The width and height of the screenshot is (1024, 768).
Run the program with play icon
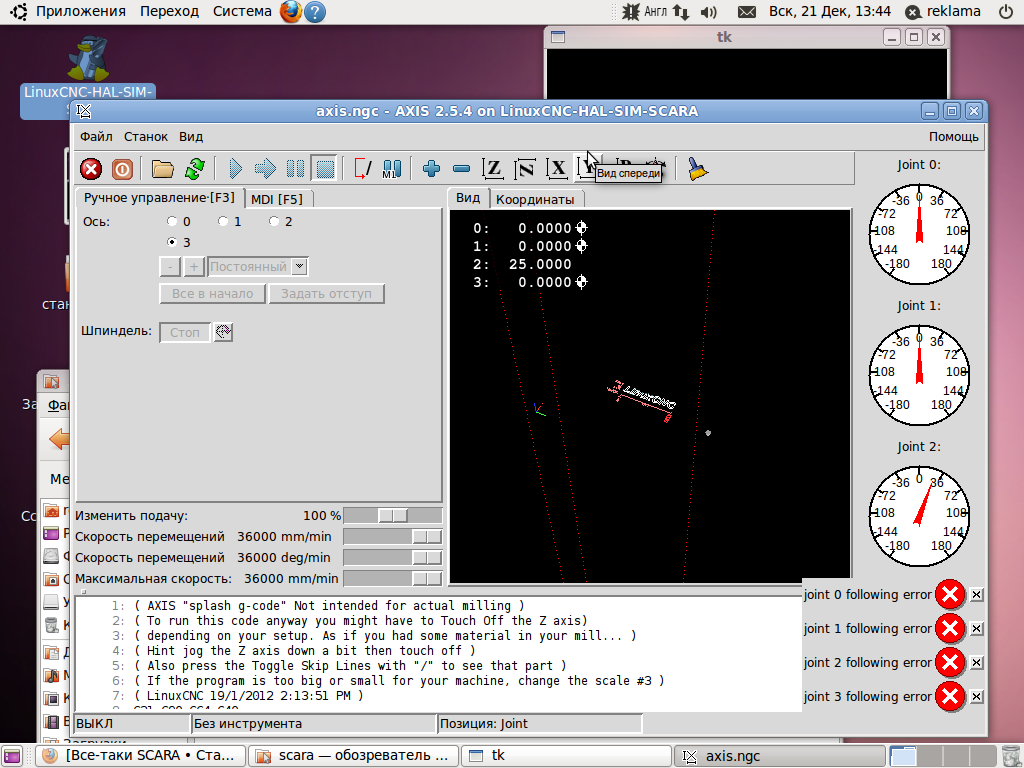(x=236, y=169)
